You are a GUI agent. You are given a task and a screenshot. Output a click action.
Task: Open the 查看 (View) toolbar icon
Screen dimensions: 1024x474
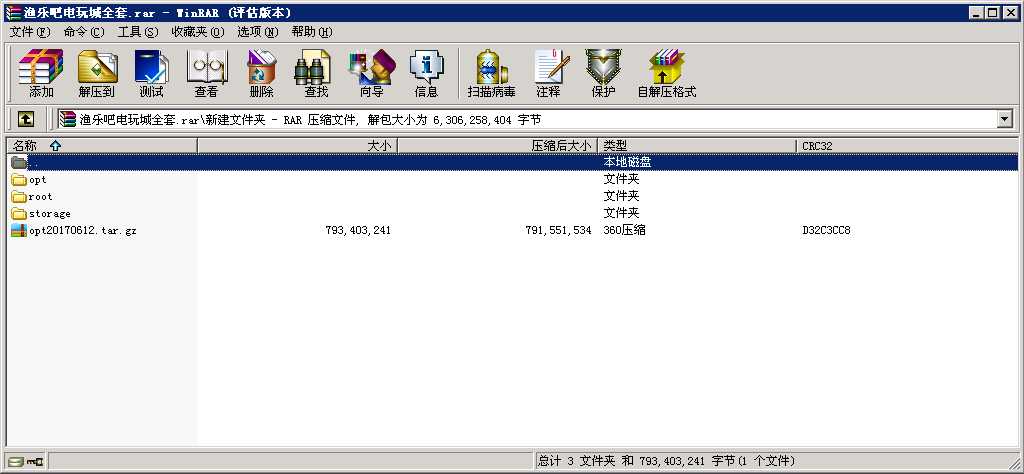[x=206, y=72]
